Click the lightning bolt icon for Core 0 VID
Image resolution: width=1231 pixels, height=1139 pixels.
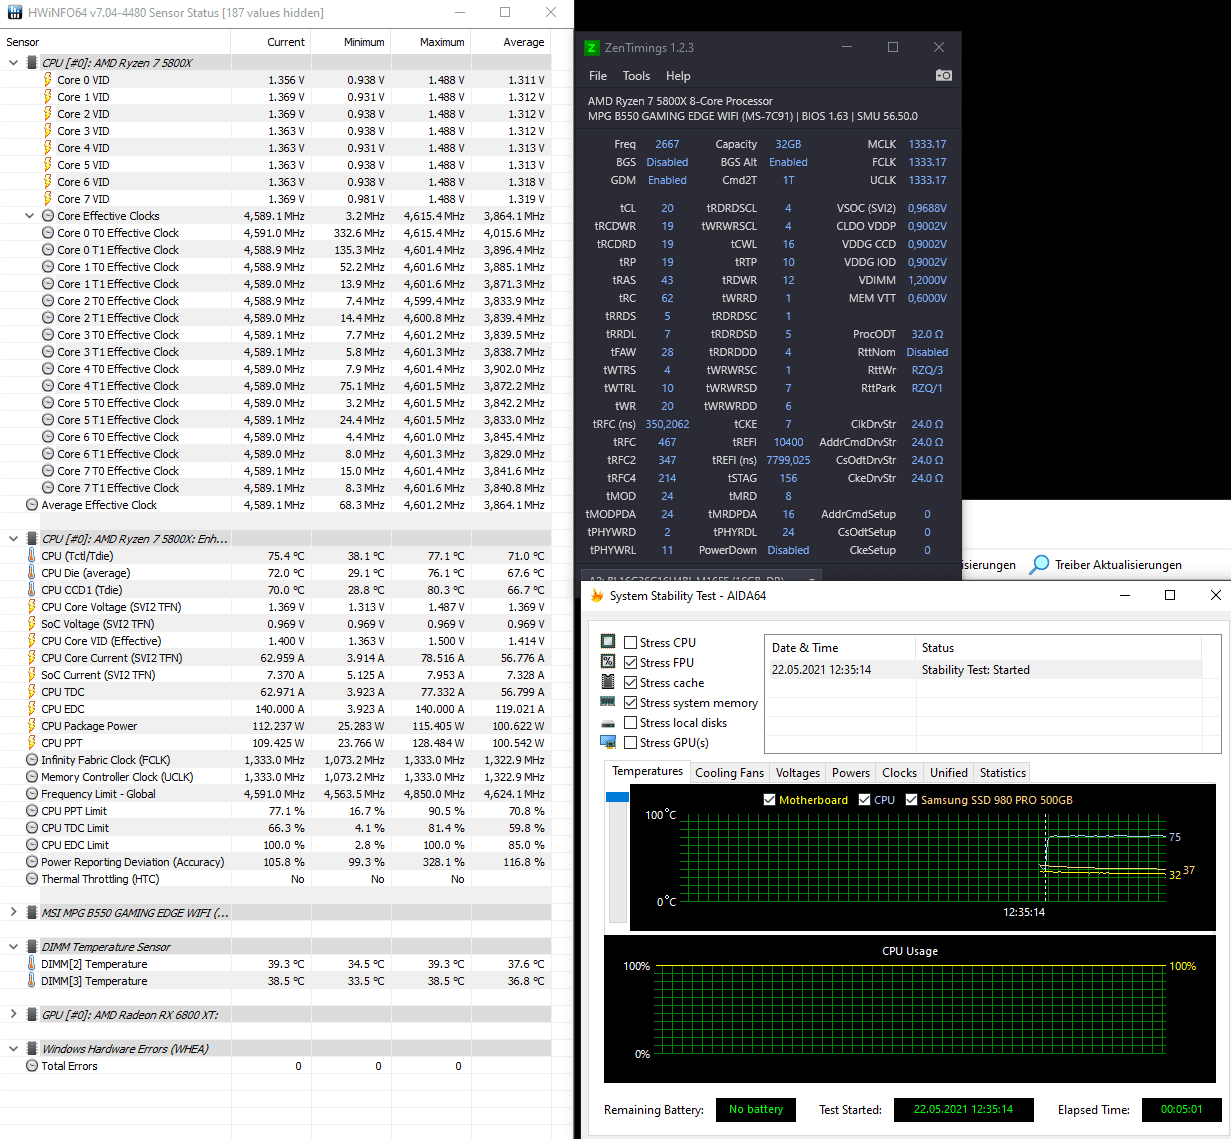point(47,80)
